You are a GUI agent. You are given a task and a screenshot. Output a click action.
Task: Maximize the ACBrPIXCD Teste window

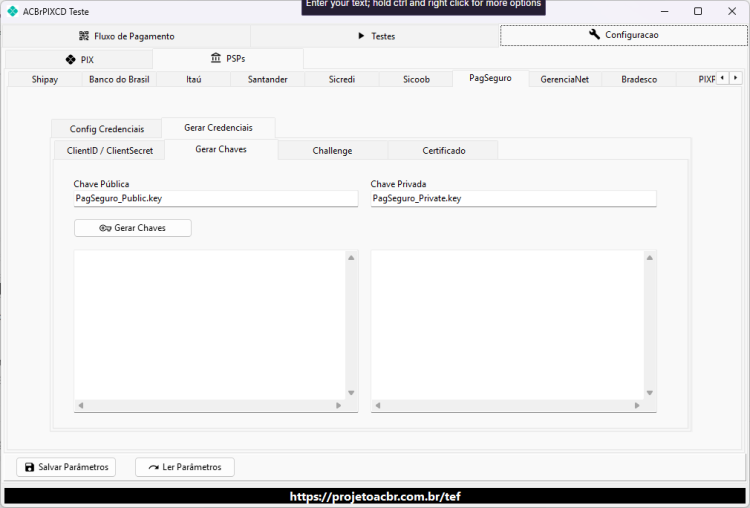point(698,11)
